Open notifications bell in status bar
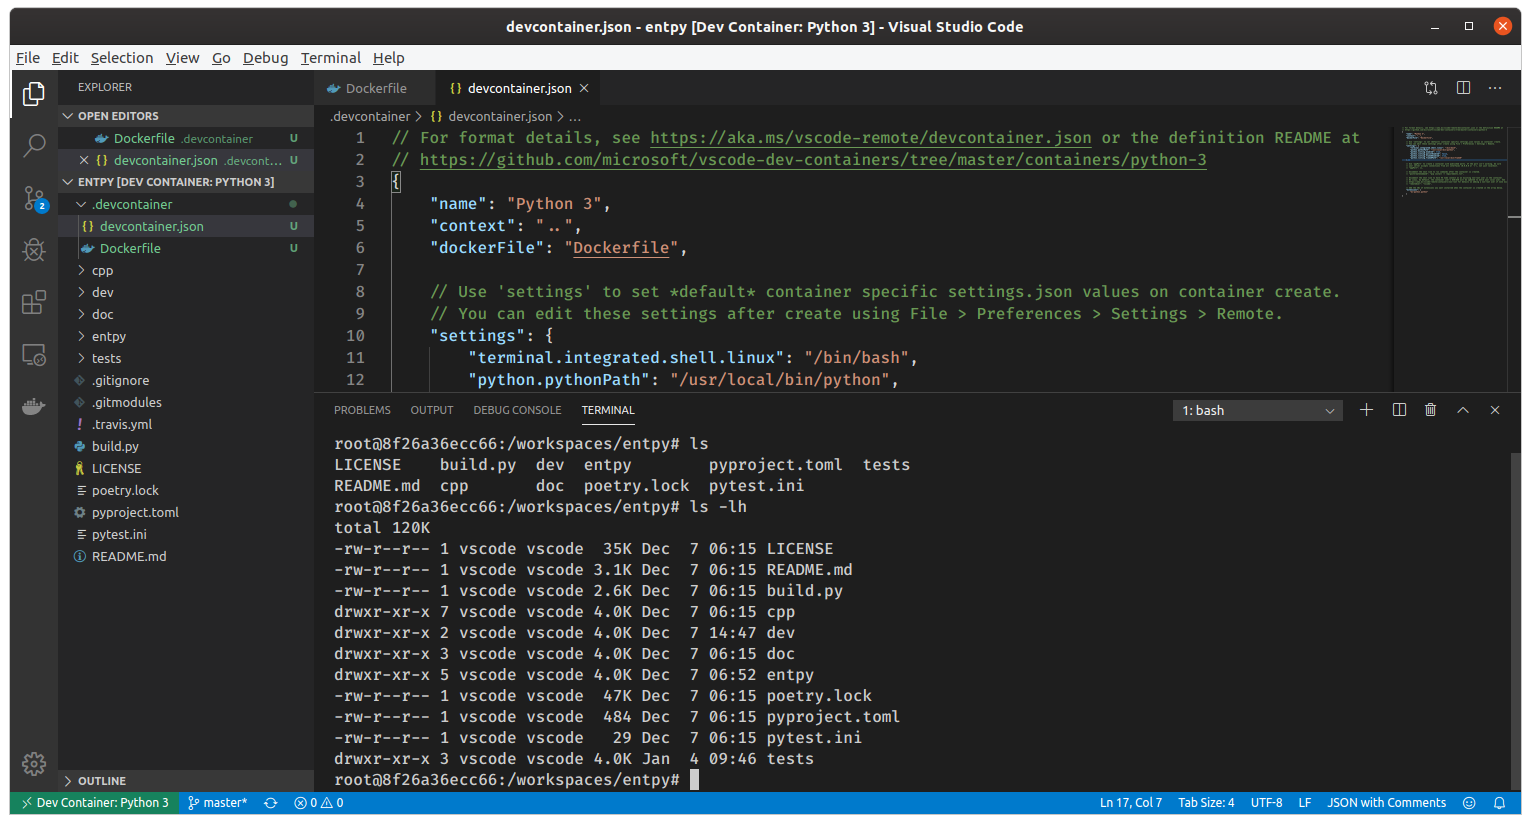Screen dimensions: 1531x824 1499,803
